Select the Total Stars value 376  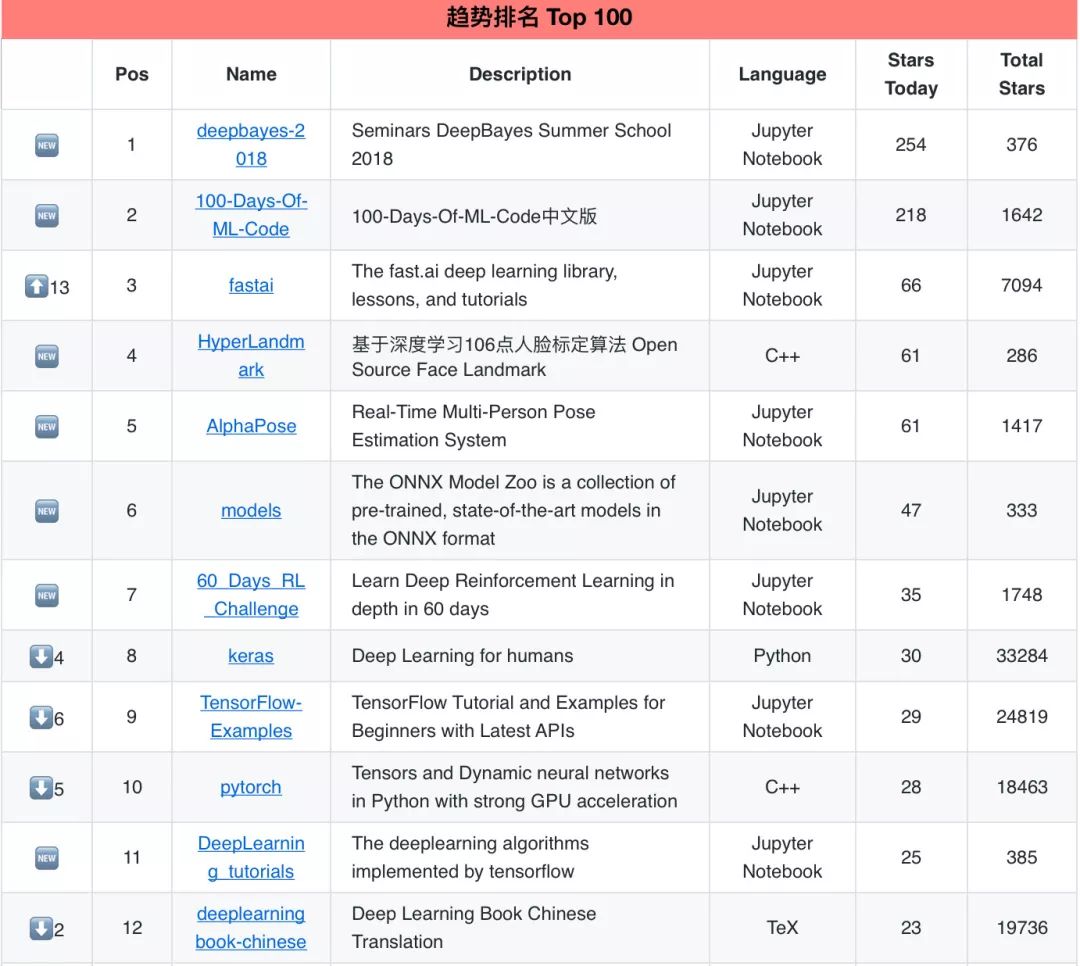coord(1021,145)
